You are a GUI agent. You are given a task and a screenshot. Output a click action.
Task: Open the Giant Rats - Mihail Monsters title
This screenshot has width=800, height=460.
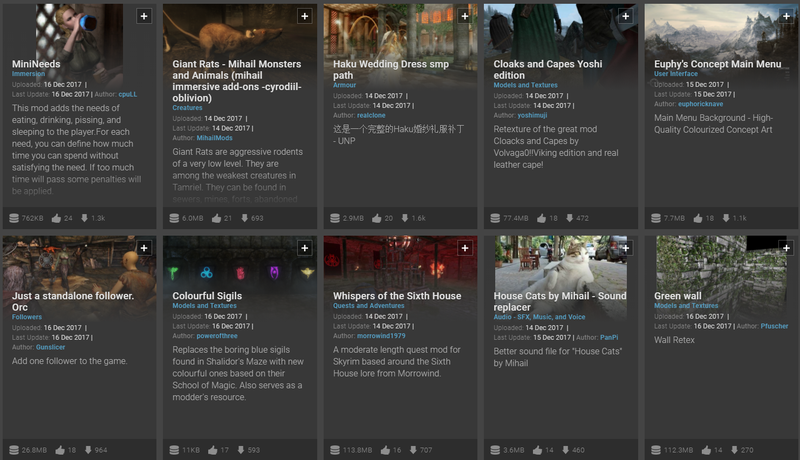coord(237,81)
